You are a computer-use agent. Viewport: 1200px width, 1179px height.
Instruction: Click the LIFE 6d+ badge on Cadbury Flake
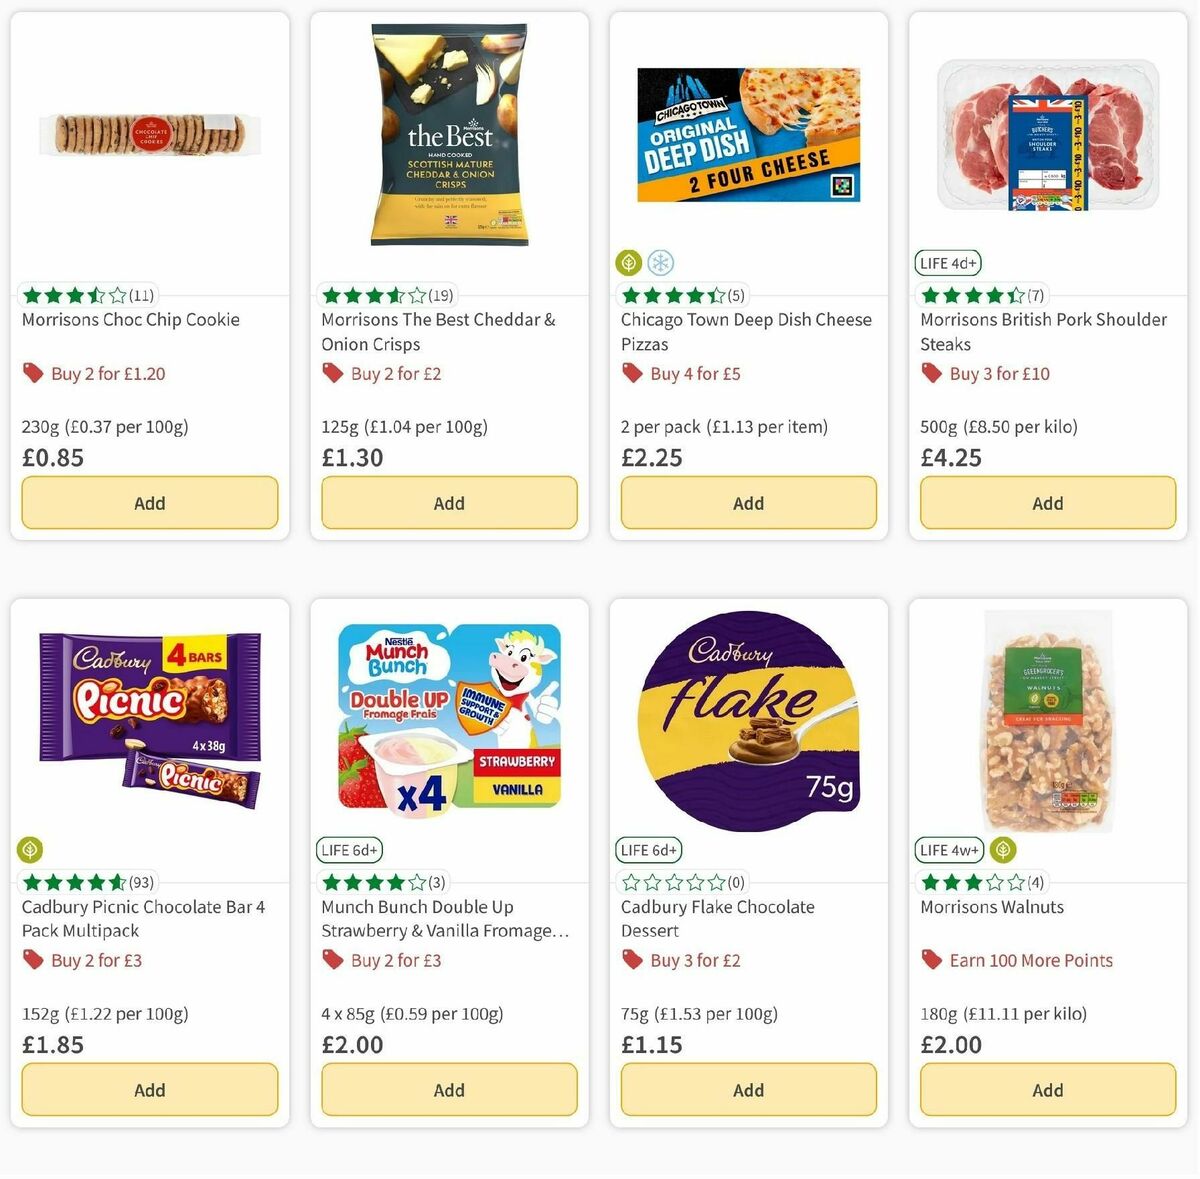click(x=648, y=849)
